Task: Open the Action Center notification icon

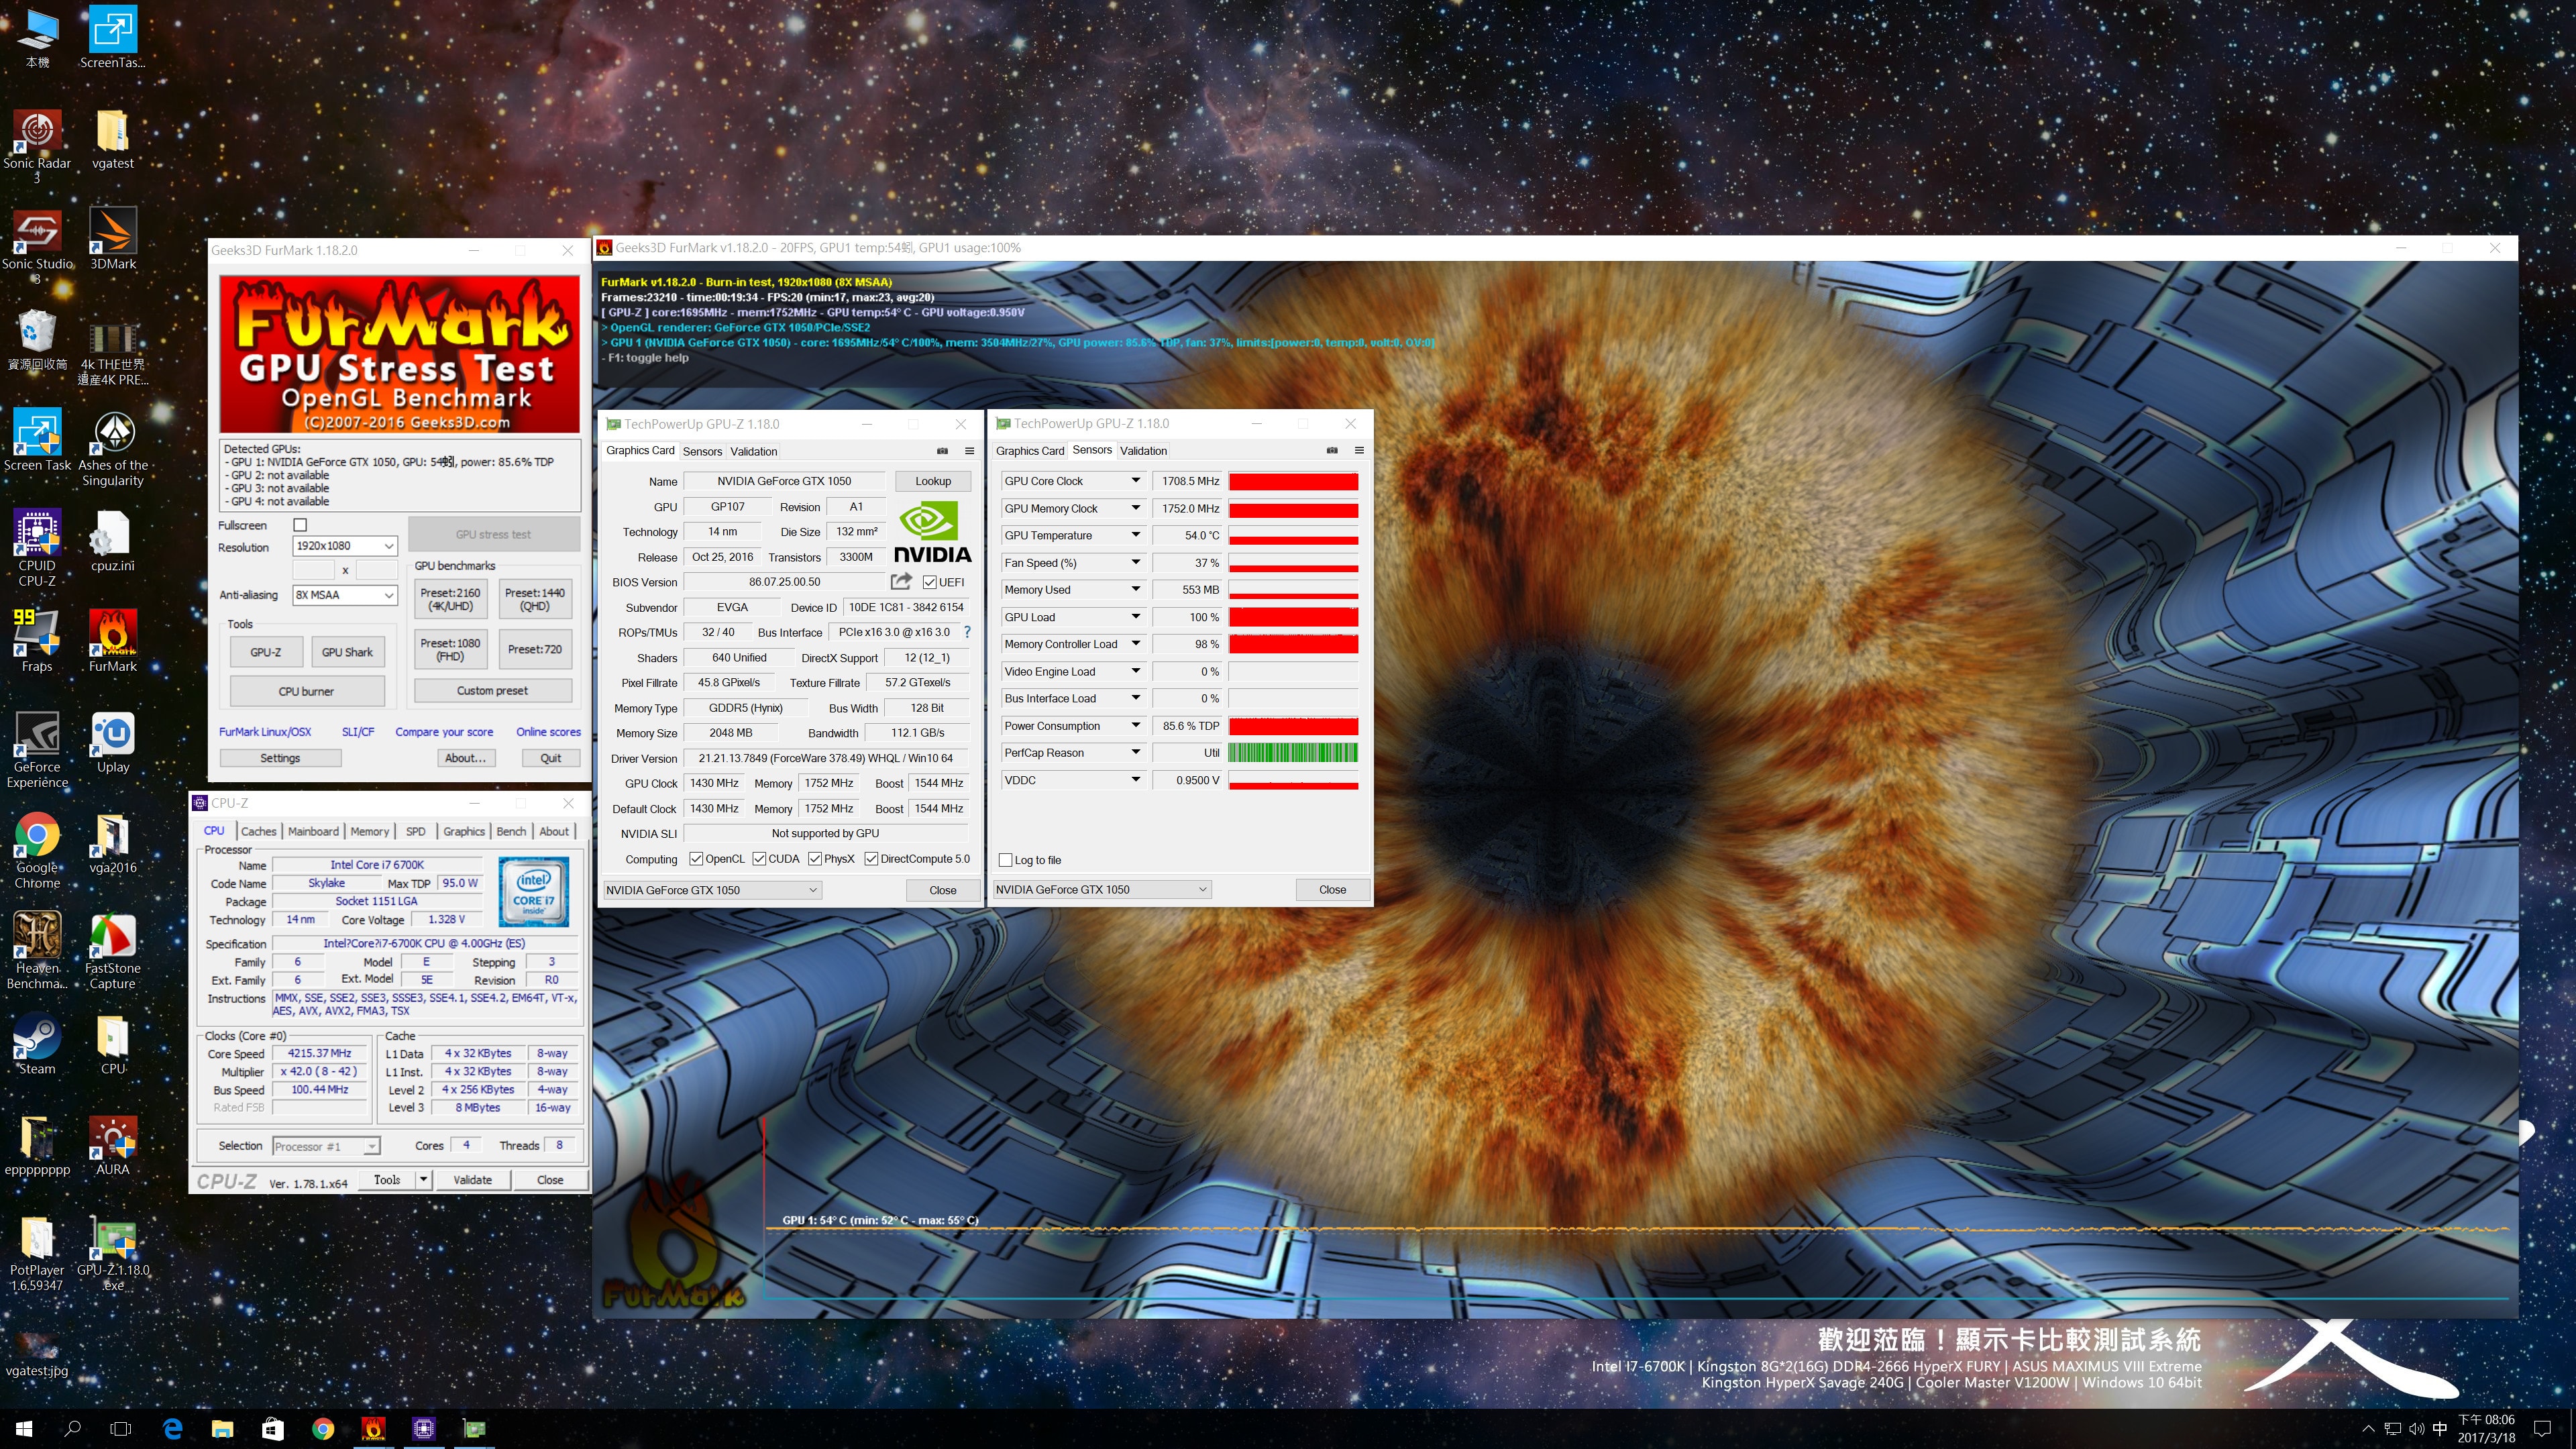Action: (2543, 1429)
